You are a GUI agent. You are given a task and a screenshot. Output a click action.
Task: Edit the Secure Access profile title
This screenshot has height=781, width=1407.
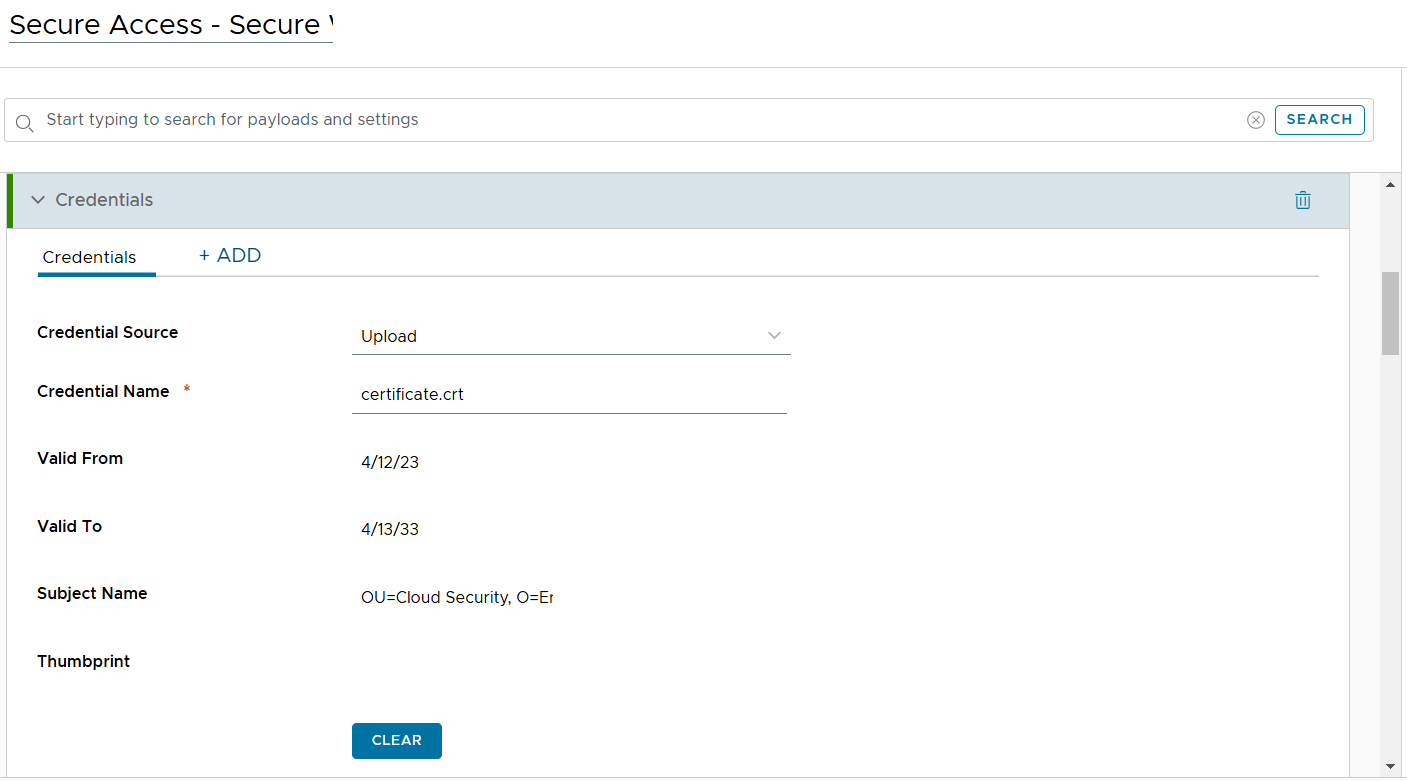[171, 25]
